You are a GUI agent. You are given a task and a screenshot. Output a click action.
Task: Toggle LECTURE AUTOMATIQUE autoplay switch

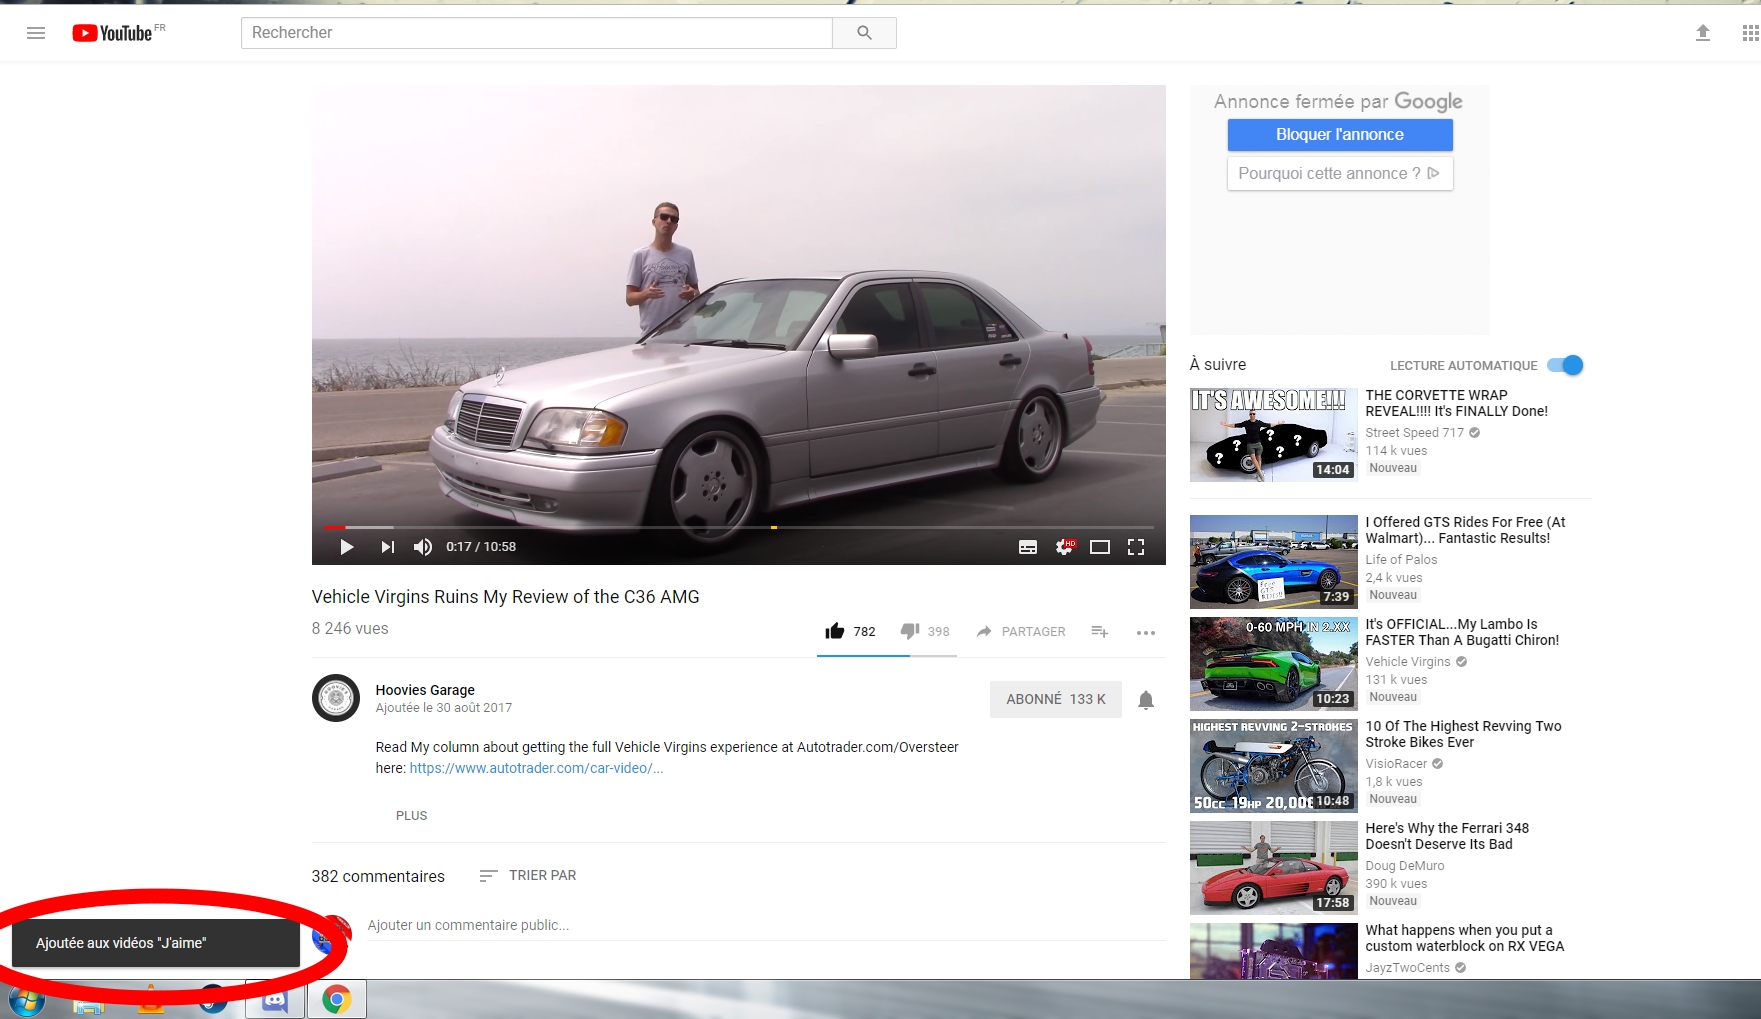click(1566, 365)
